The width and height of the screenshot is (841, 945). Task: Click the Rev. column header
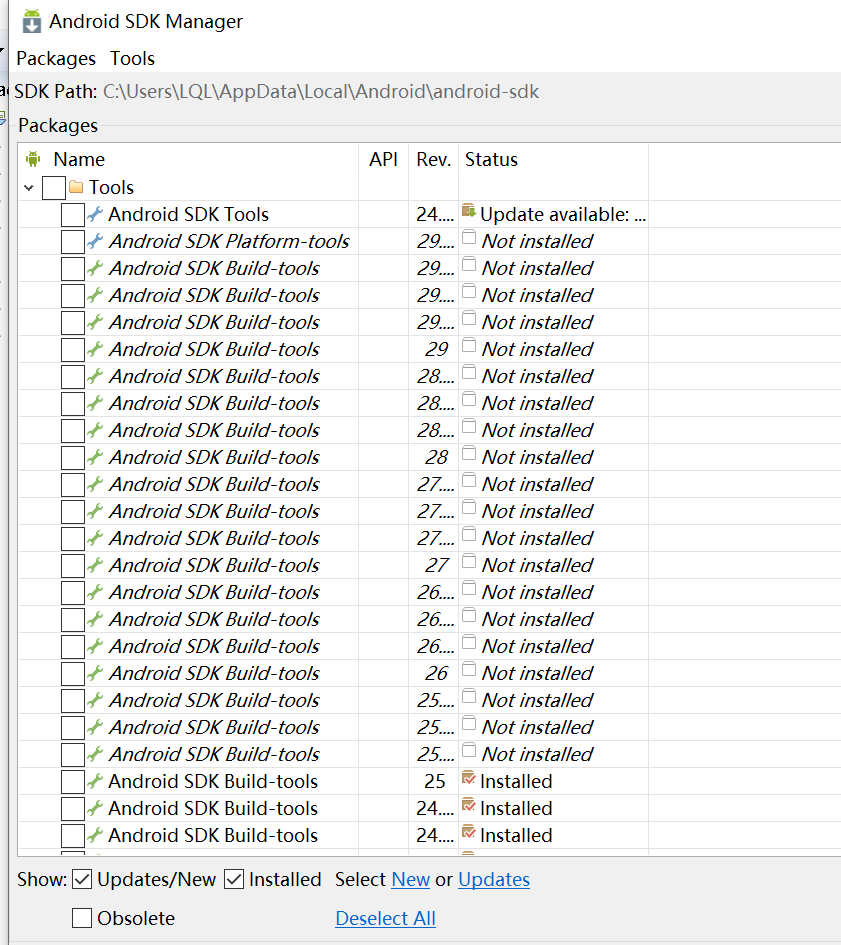[433, 159]
